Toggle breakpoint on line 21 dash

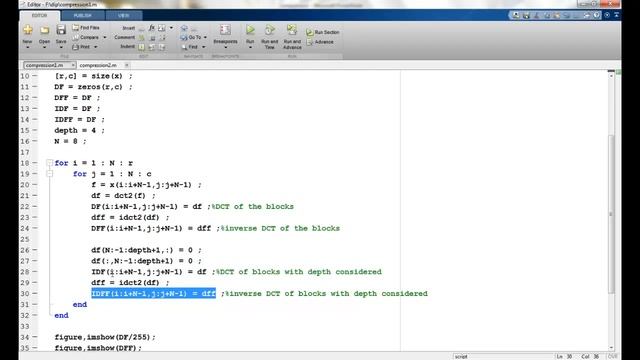click(x=35, y=196)
